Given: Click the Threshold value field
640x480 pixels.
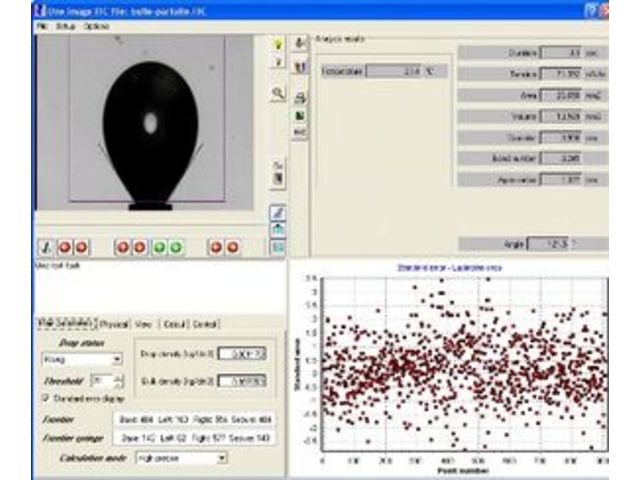Looking at the screenshot, I should [102, 381].
